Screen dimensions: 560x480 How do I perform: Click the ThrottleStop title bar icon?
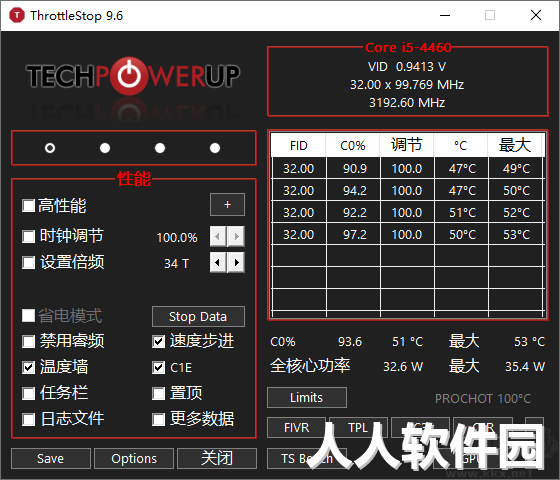[17, 15]
